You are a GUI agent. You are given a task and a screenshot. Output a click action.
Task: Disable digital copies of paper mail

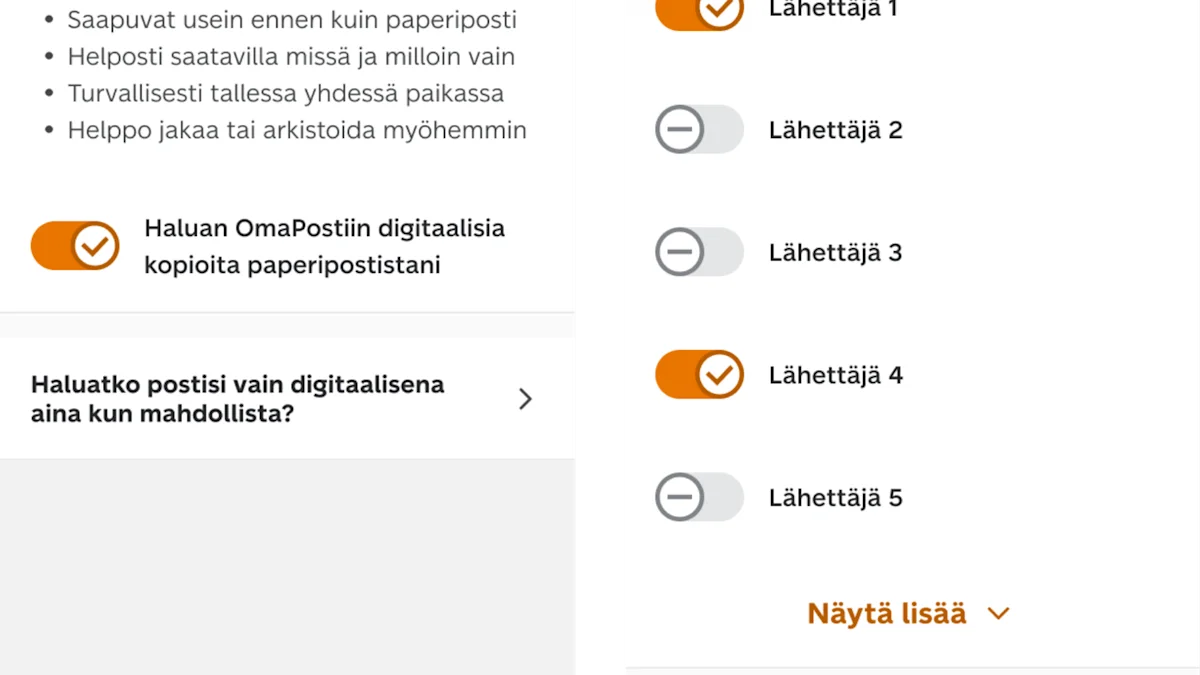coord(75,245)
